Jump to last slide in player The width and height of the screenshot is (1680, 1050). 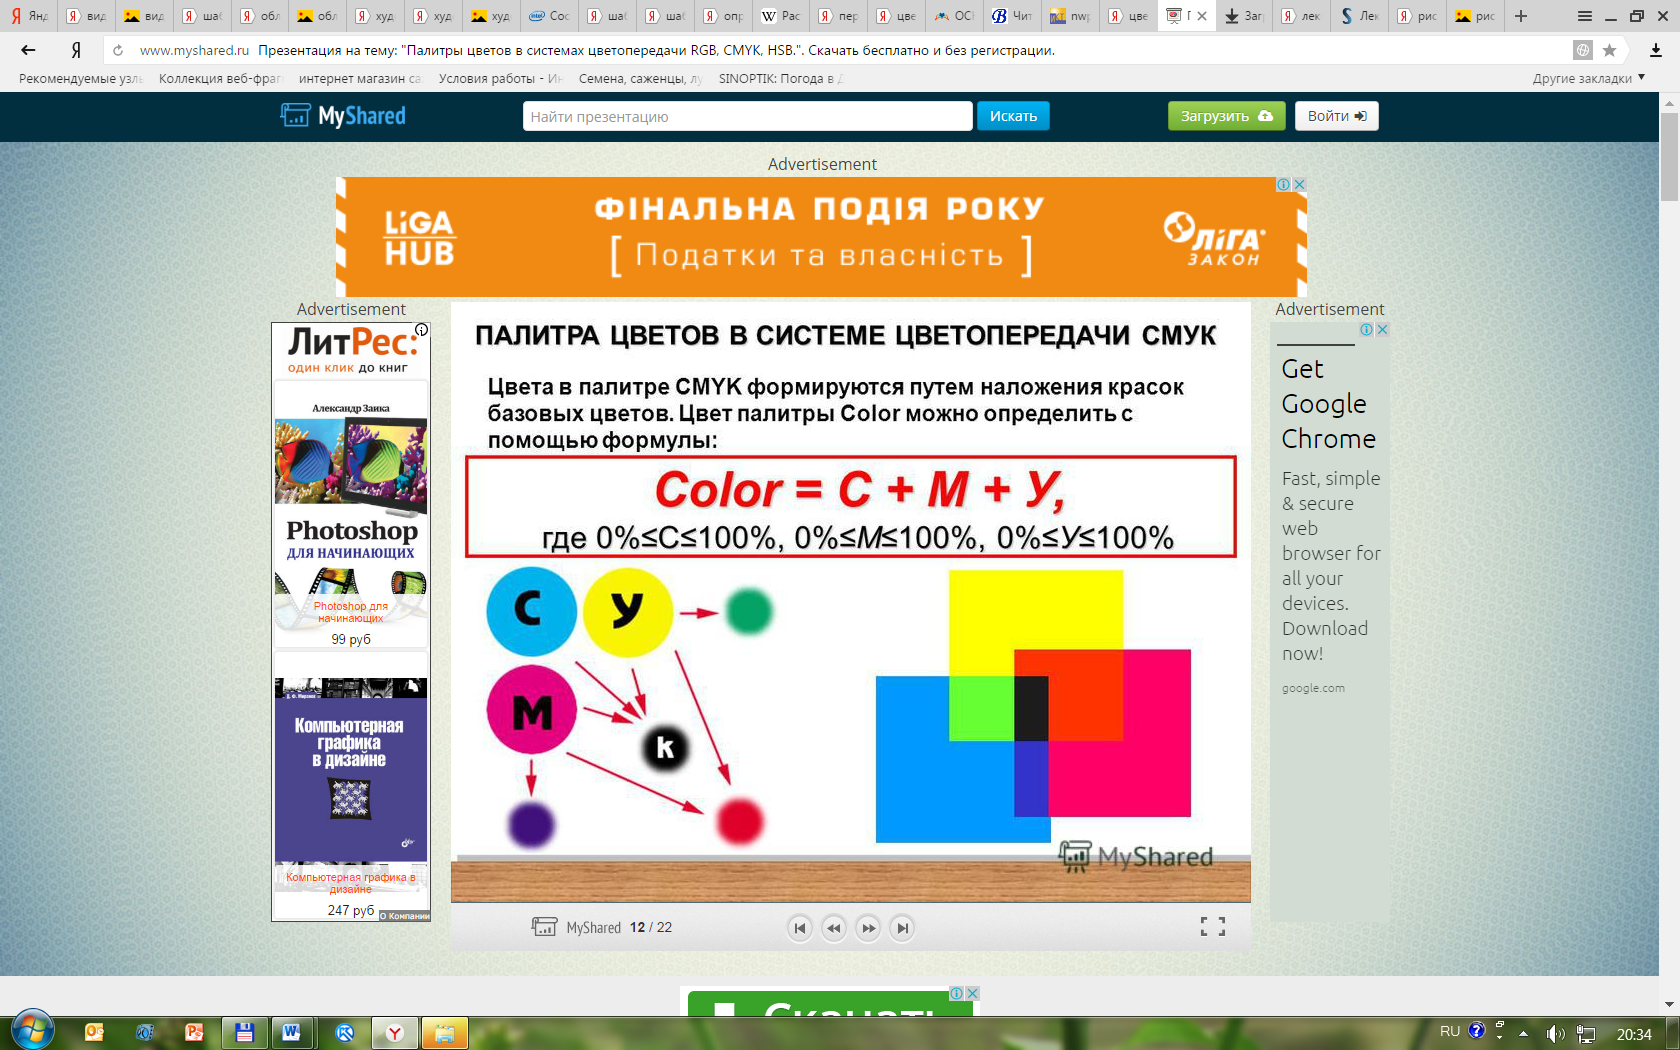[902, 928]
